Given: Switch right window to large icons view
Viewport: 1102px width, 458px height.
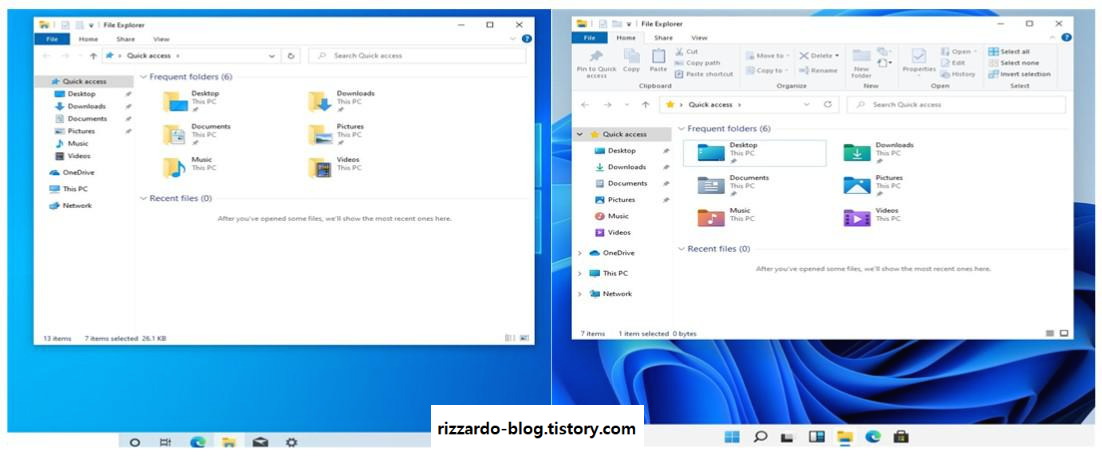Looking at the screenshot, I should 1064,333.
